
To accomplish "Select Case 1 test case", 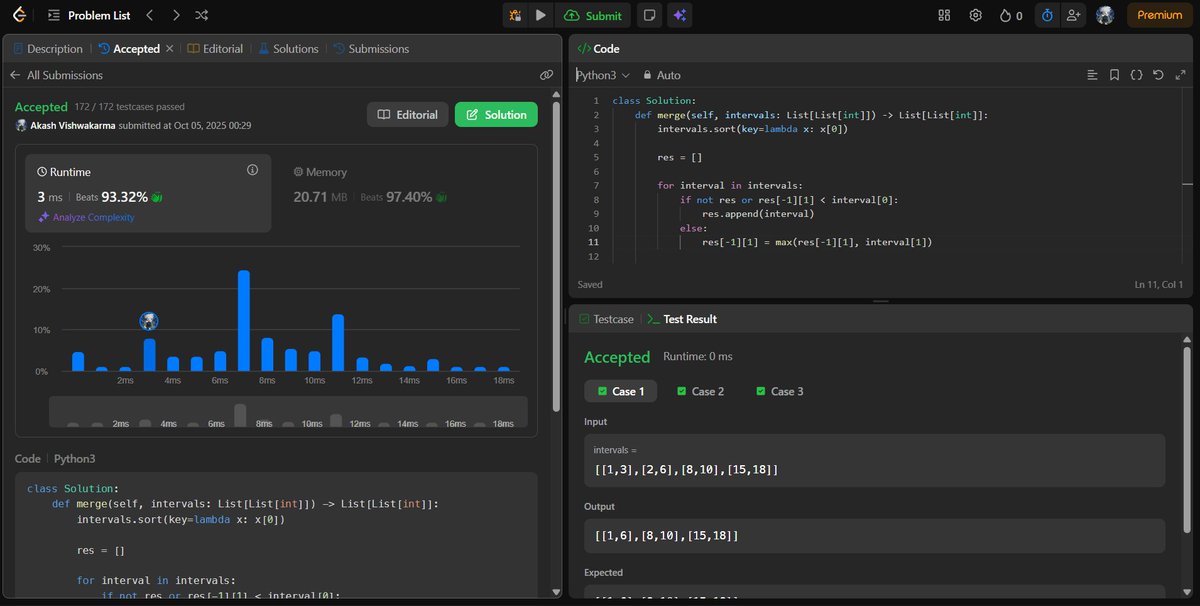I will 621,391.
